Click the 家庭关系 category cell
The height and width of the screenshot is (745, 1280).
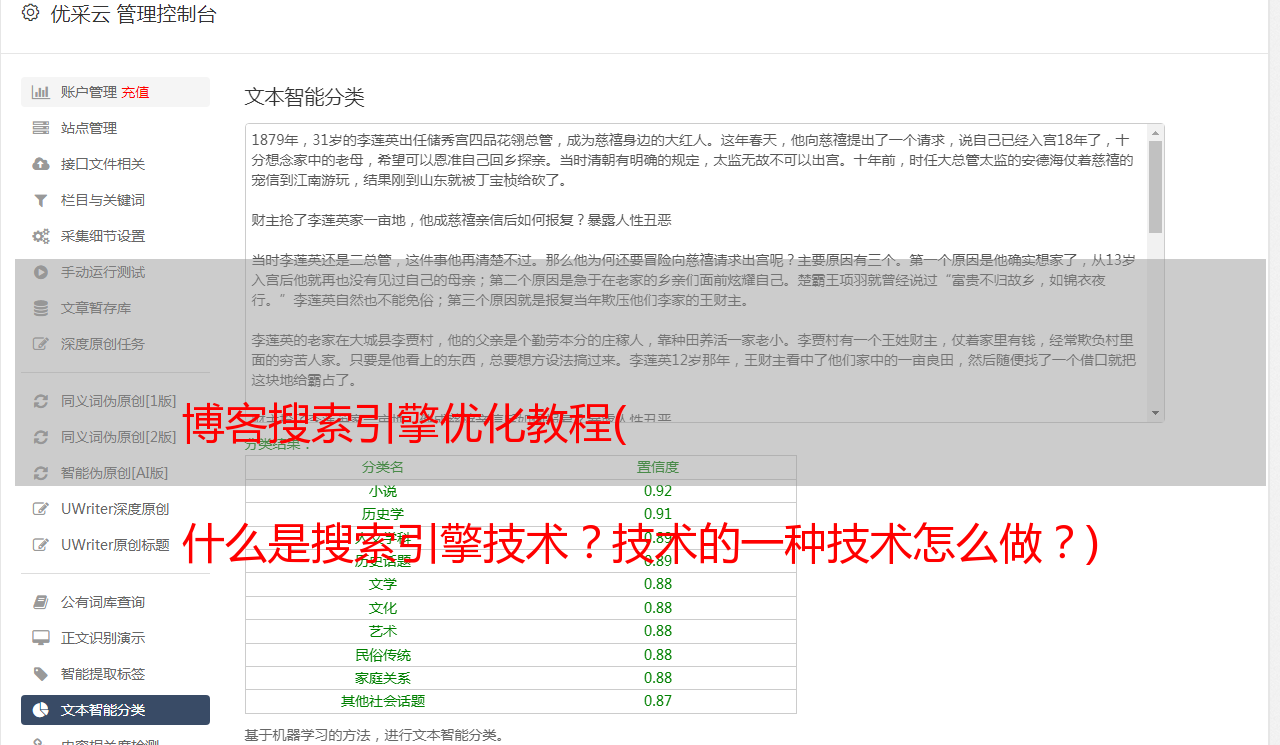[383, 678]
